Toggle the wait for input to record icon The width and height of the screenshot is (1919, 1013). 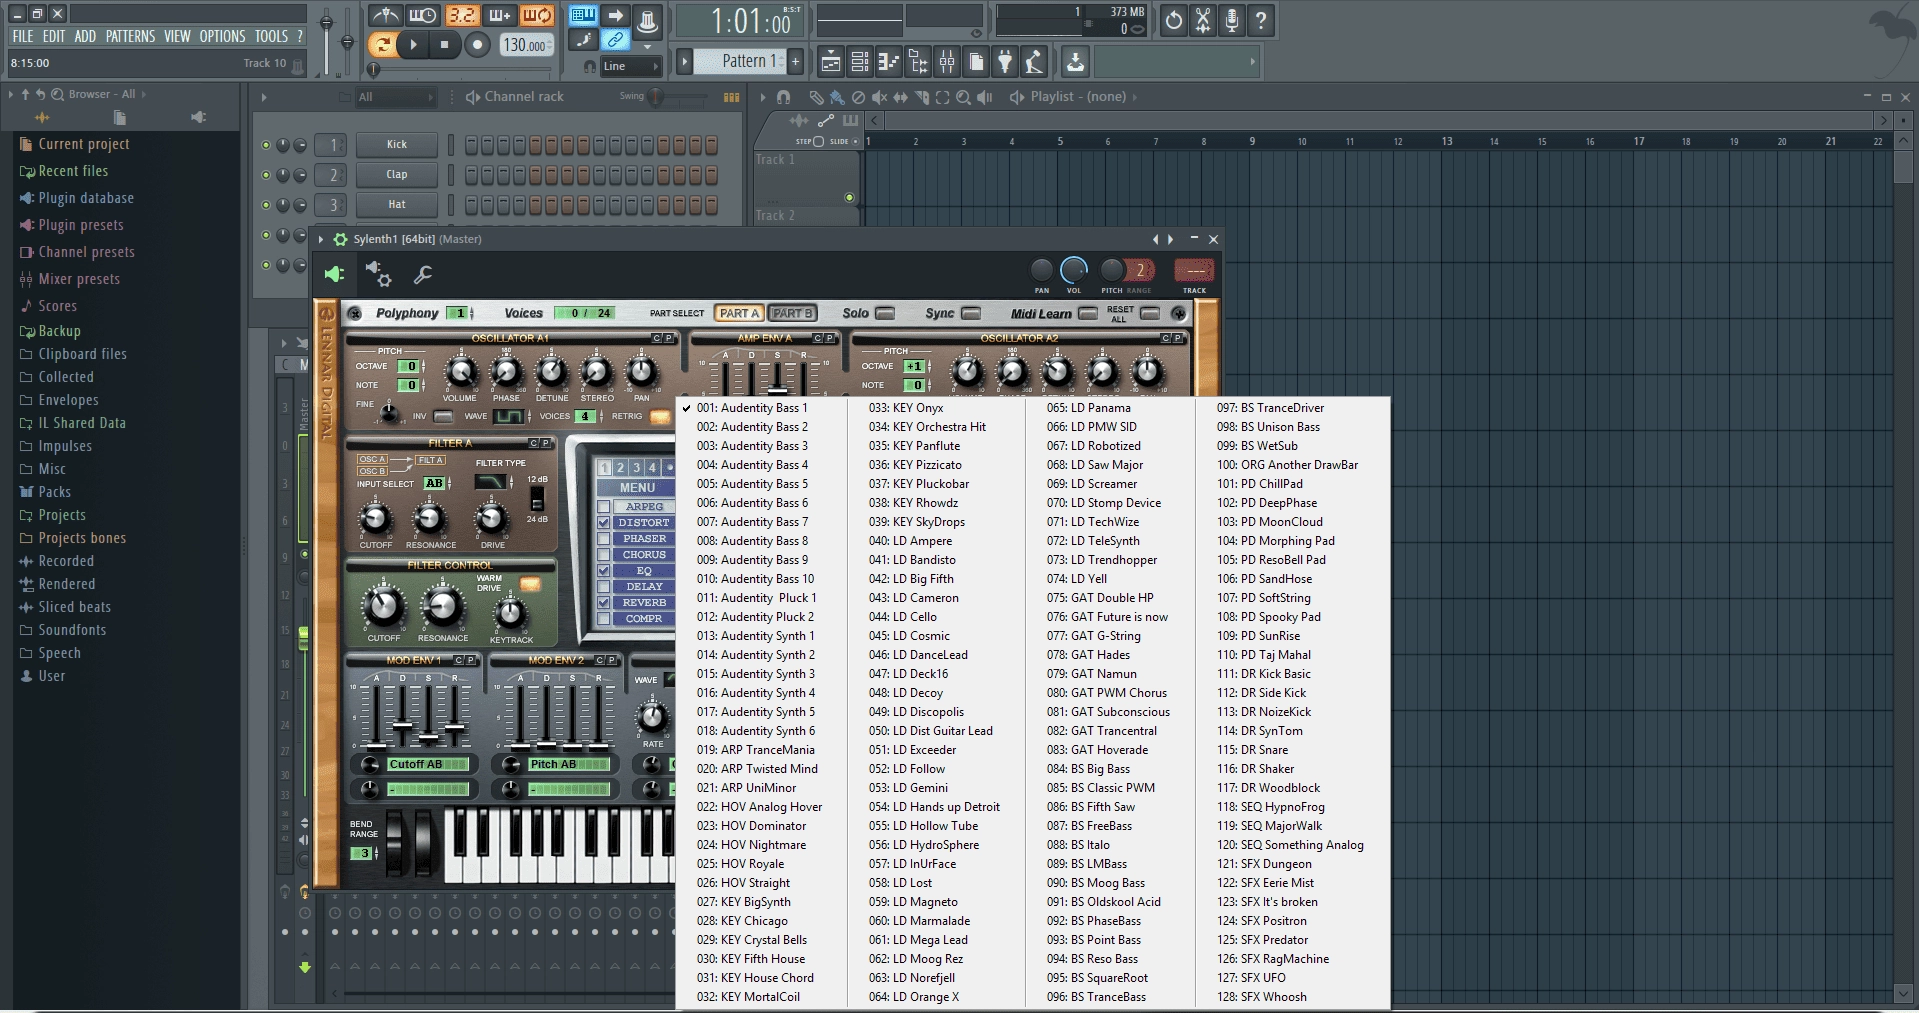[x=423, y=15]
